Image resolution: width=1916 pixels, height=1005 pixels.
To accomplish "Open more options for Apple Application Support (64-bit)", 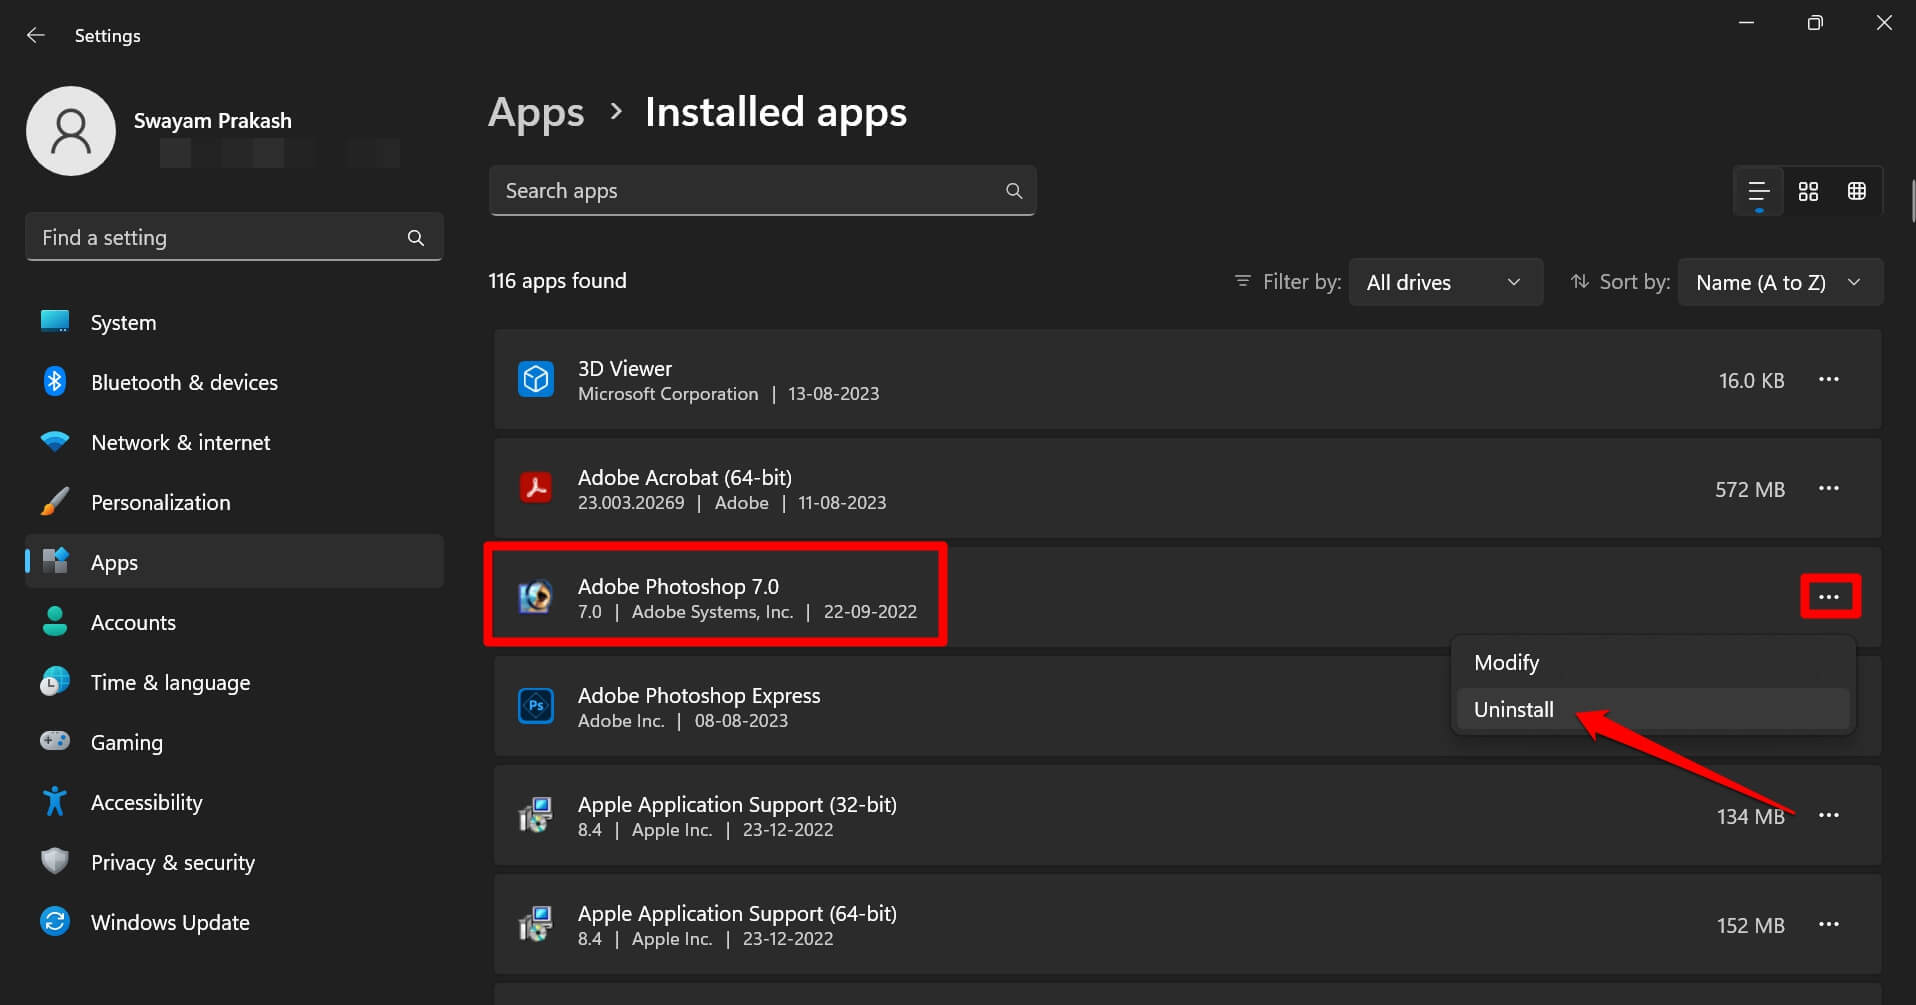I will [x=1829, y=925].
